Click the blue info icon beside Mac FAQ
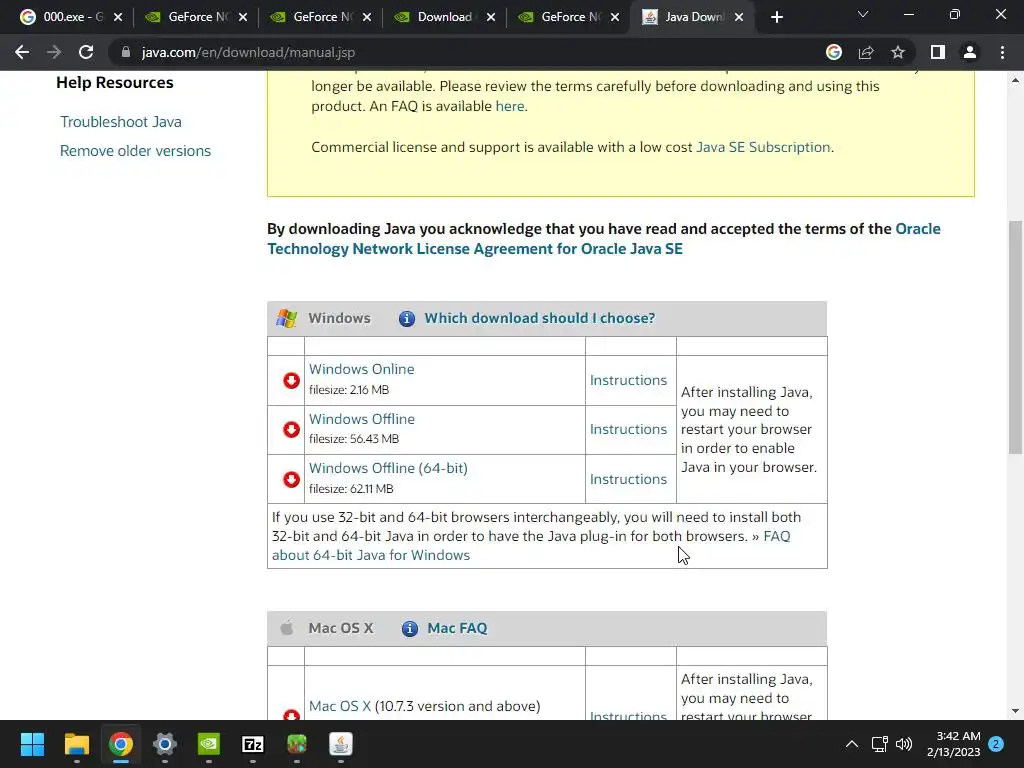This screenshot has width=1024, height=768. pyautogui.click(x=409, y=628)
